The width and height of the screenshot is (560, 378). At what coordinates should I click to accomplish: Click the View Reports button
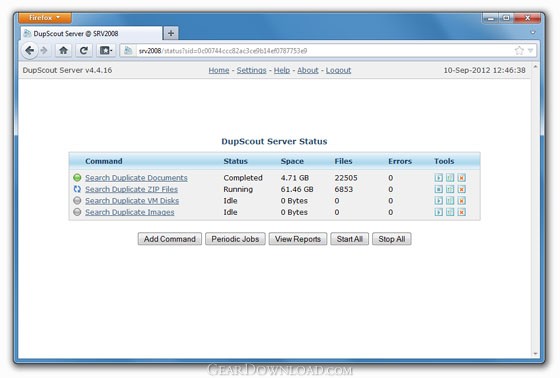(298, 239)
